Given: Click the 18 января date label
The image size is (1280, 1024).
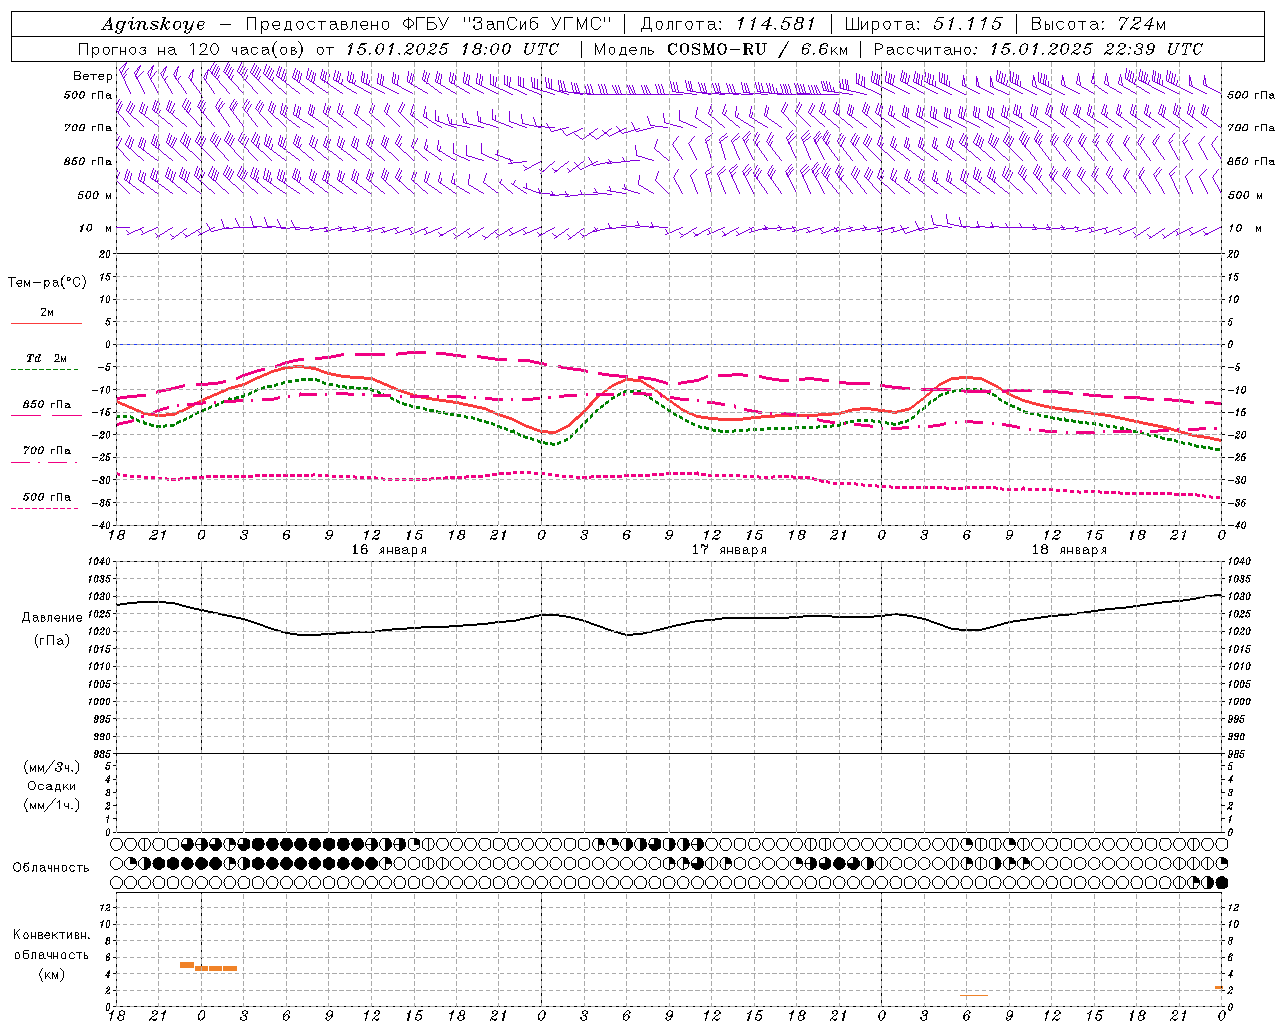Looking at the screenshot, I should point(1069,550).
